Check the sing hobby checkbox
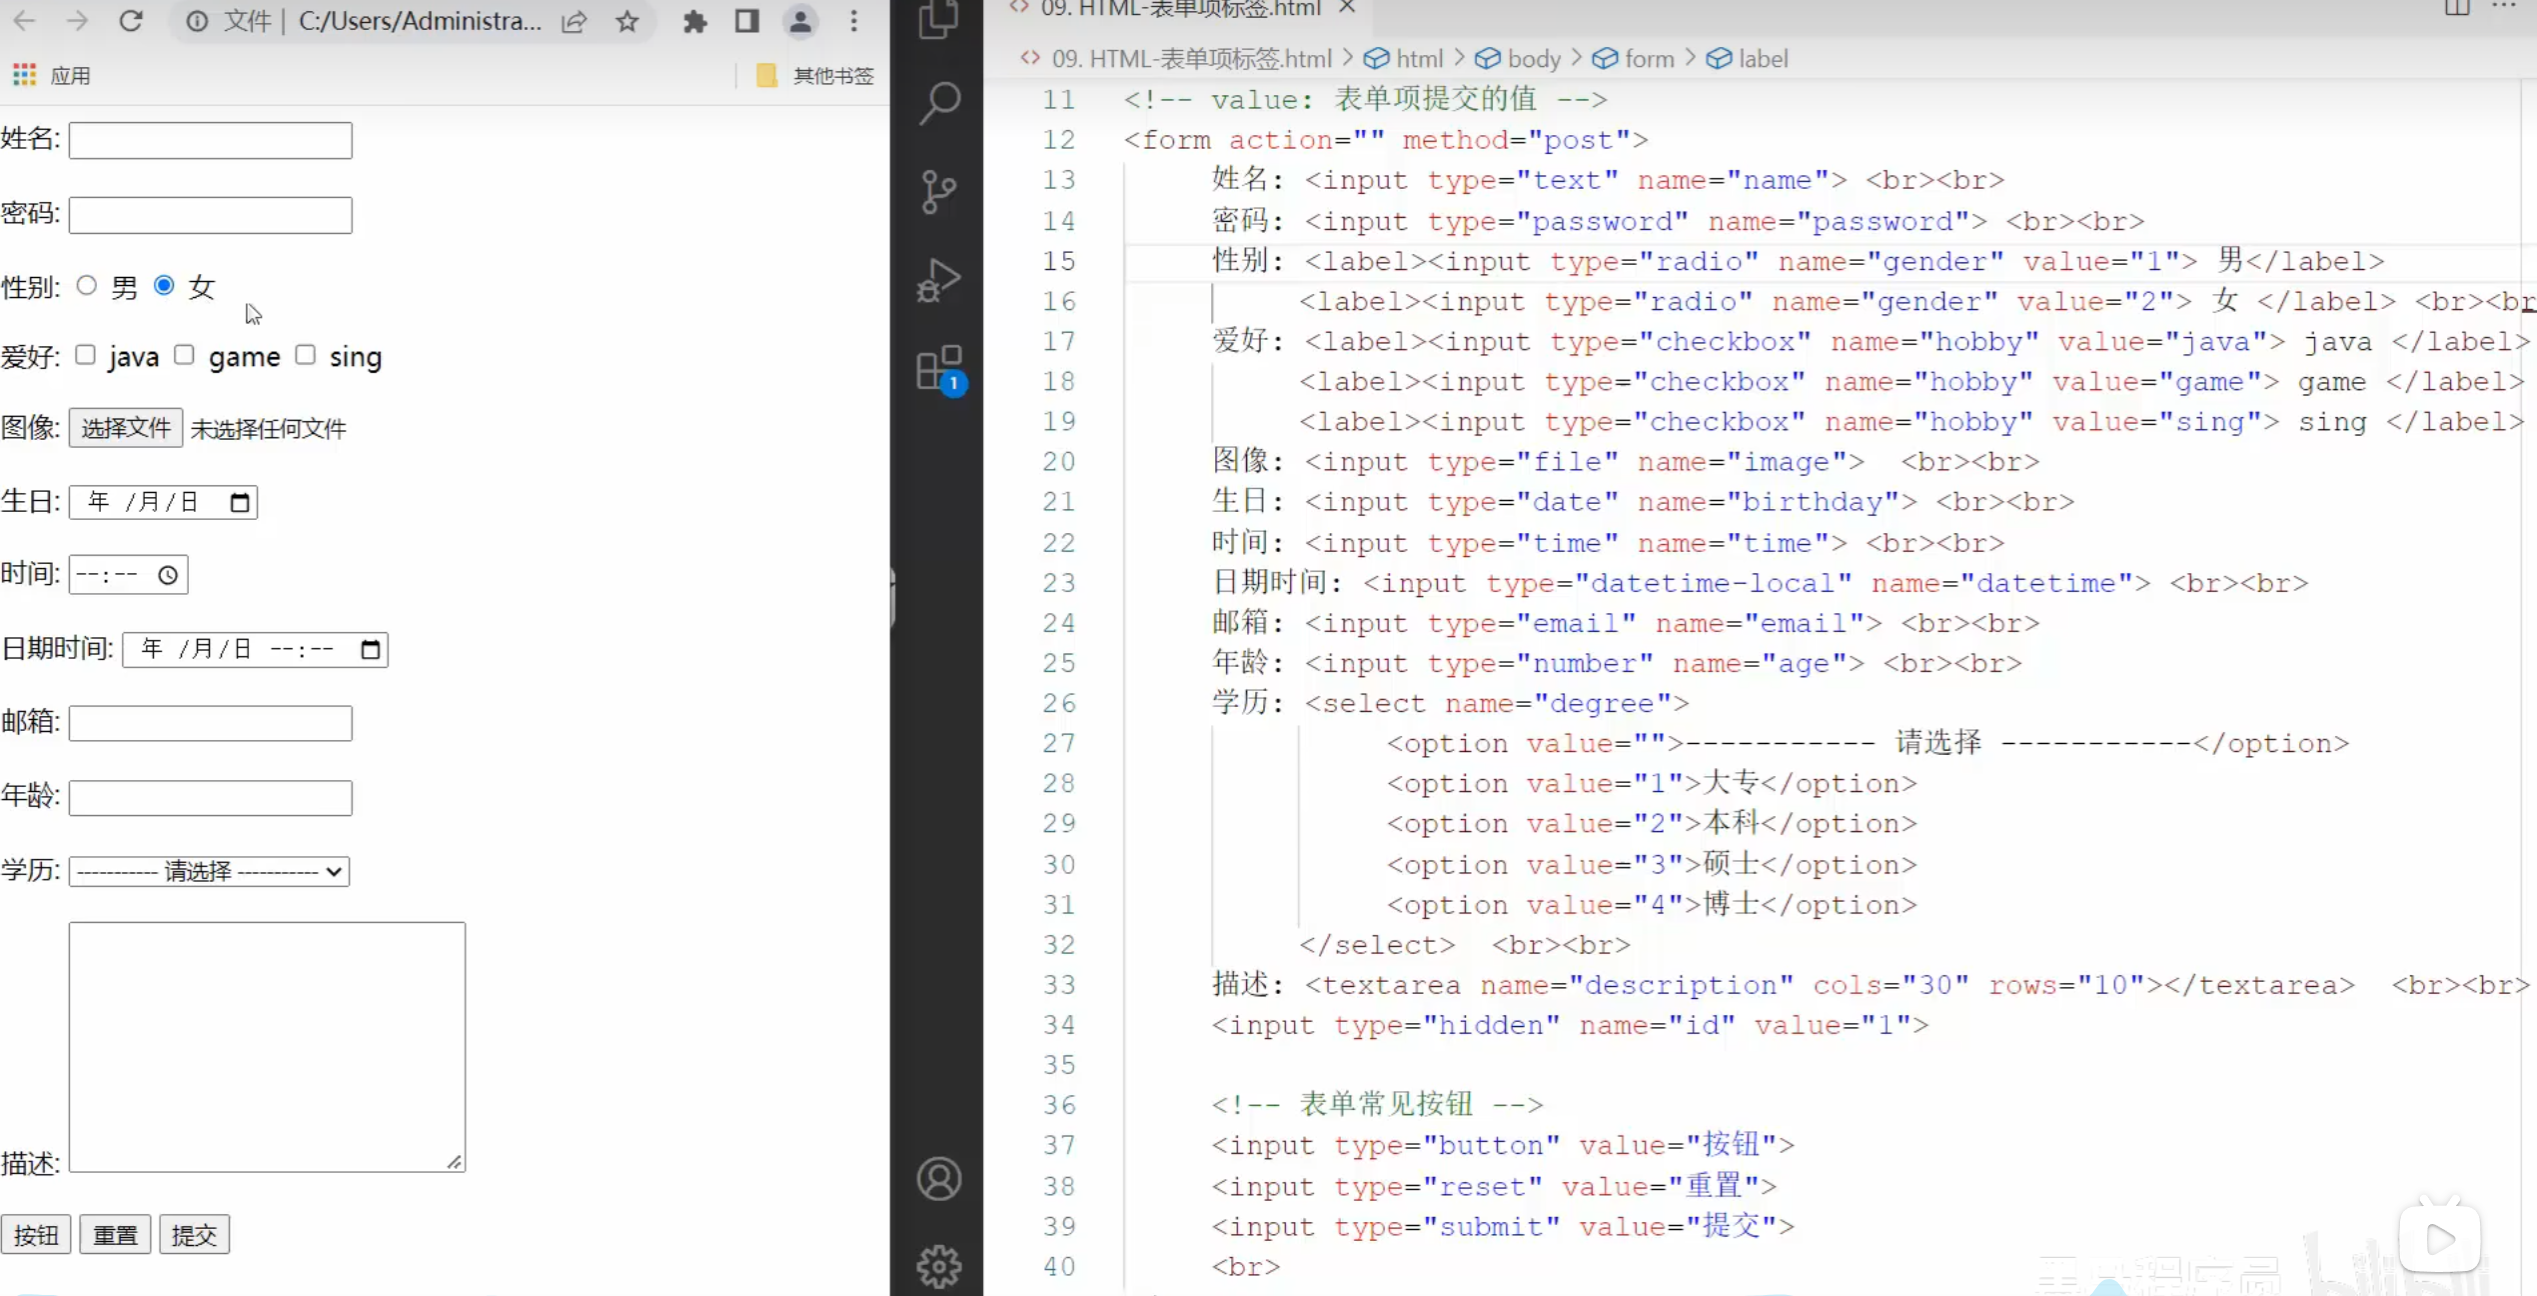Image resolution: width=2537 pixels, height=1296 pixels. 306,355
